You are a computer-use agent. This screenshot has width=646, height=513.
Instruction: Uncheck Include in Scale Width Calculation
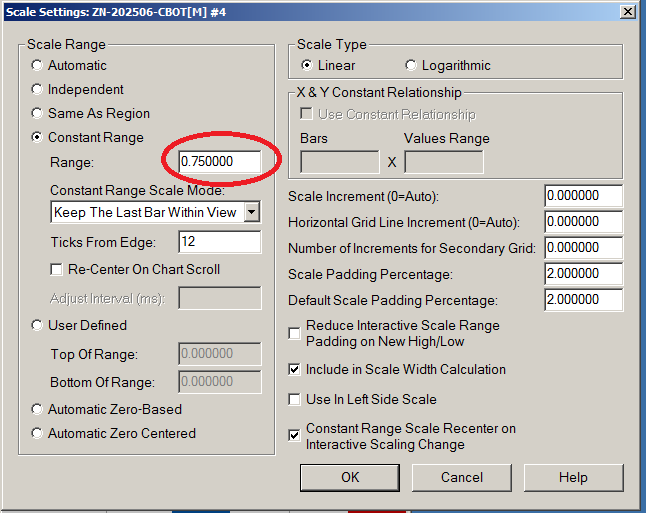(295, 369)
